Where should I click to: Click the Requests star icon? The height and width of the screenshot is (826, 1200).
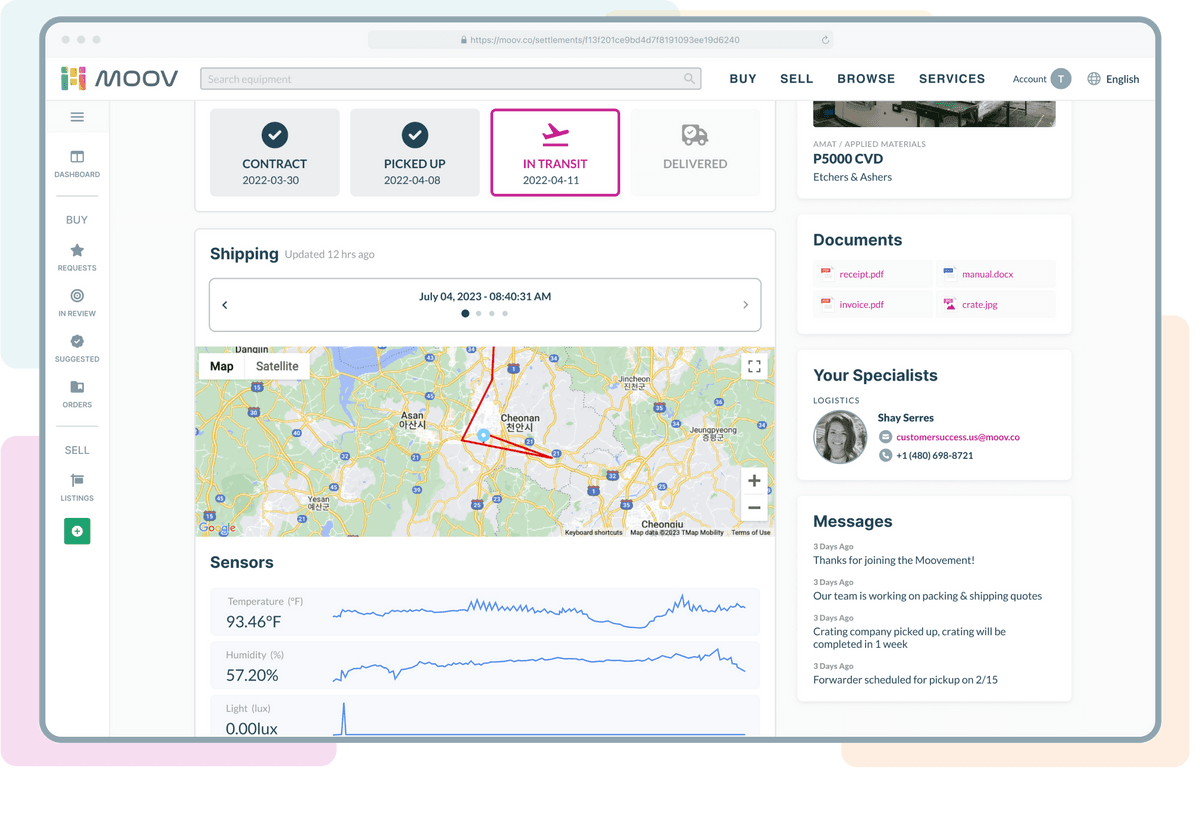(x=77, y=251)
